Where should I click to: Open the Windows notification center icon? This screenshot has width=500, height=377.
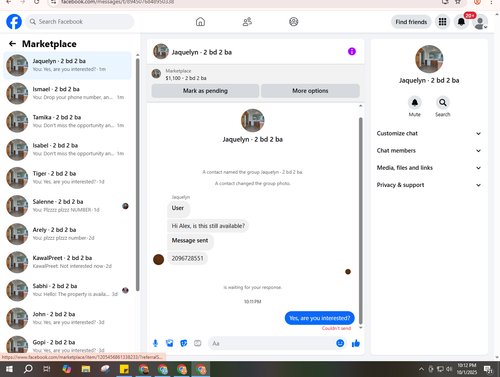(x=489, y=369)
